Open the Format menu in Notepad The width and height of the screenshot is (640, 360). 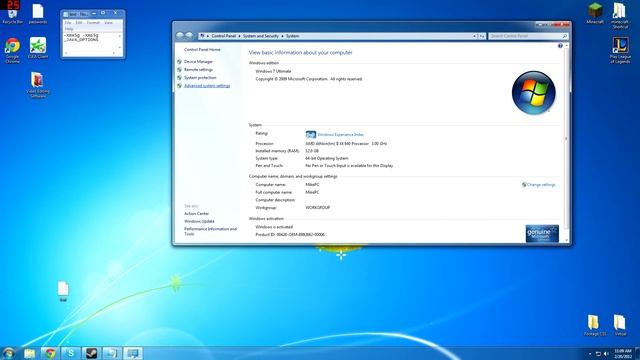tap(93, 23)
